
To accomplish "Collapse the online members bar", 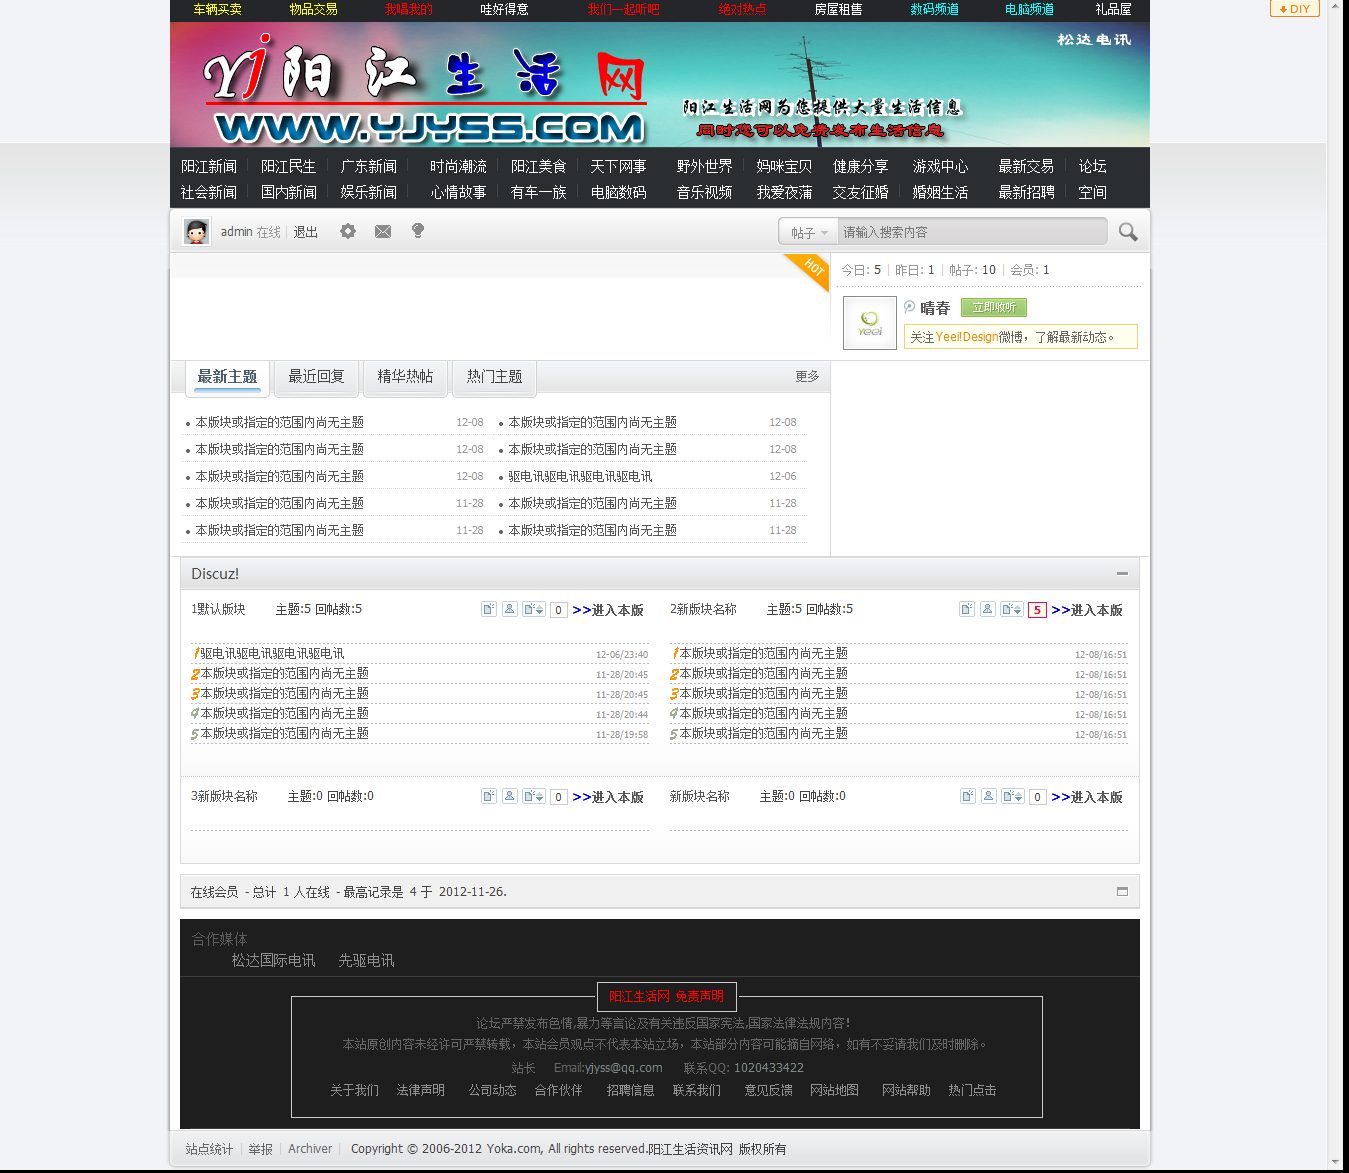I will click(x=1123, y=891).
